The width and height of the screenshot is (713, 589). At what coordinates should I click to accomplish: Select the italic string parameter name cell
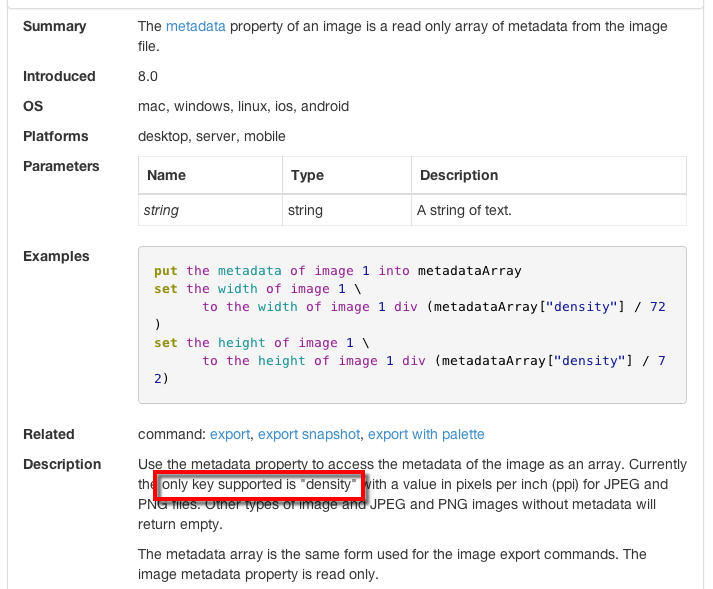pyautogui.click(x=162, y=210)
